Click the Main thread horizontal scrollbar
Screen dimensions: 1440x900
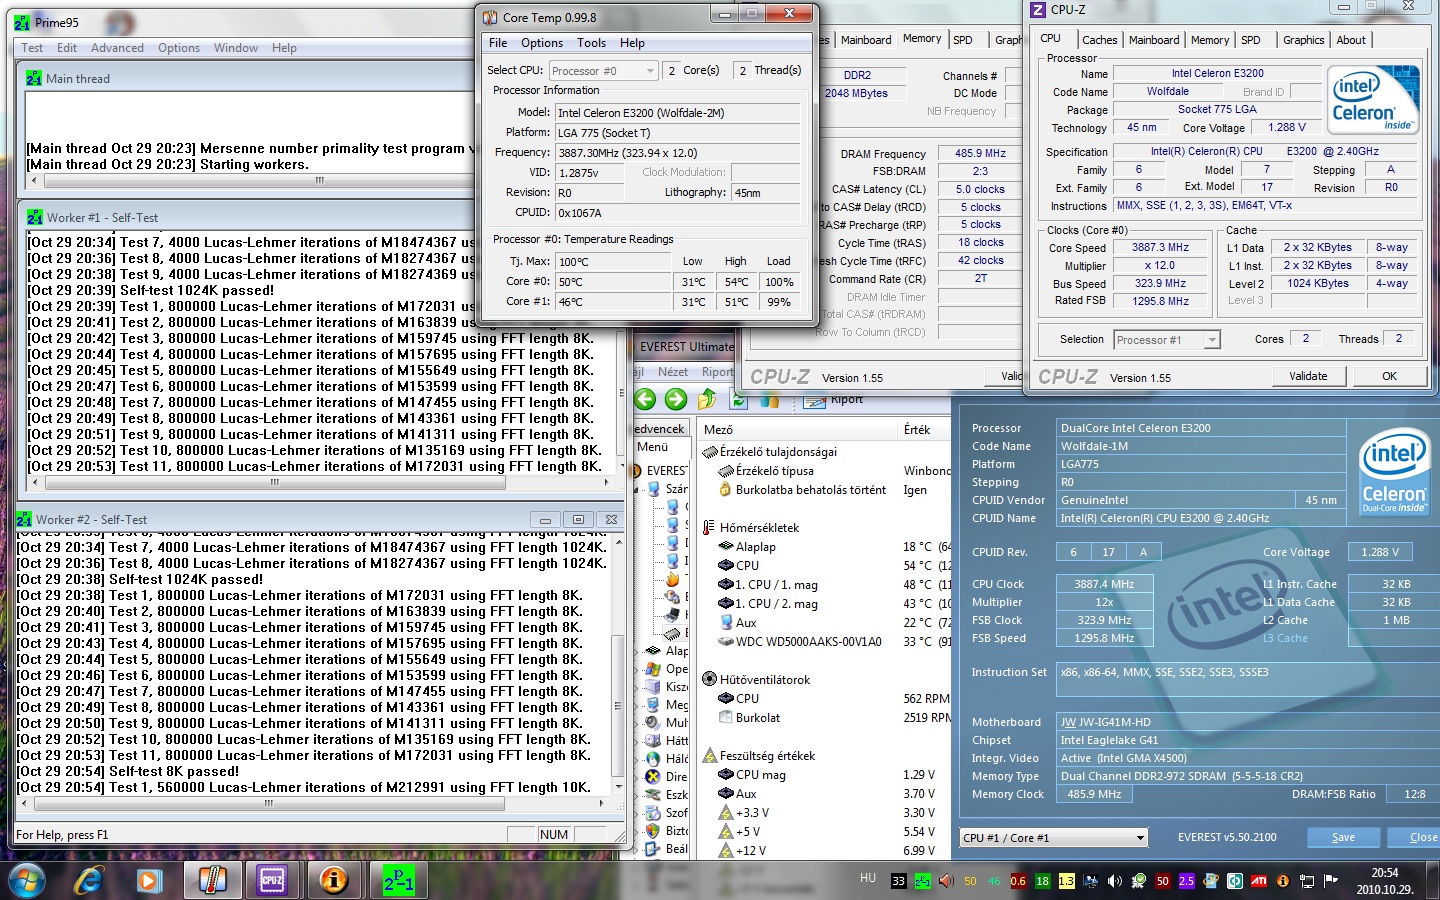(x=252, y=180)
